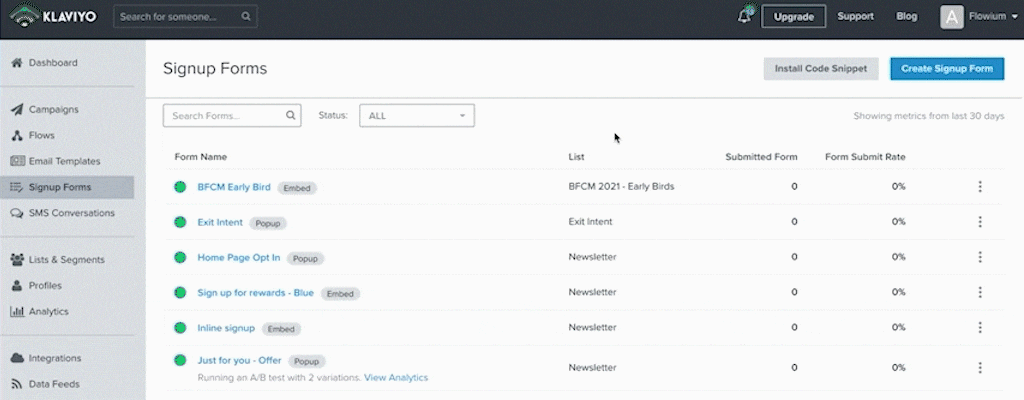
Task: Click the Create Signup Form button
Action: coord(947,69)
